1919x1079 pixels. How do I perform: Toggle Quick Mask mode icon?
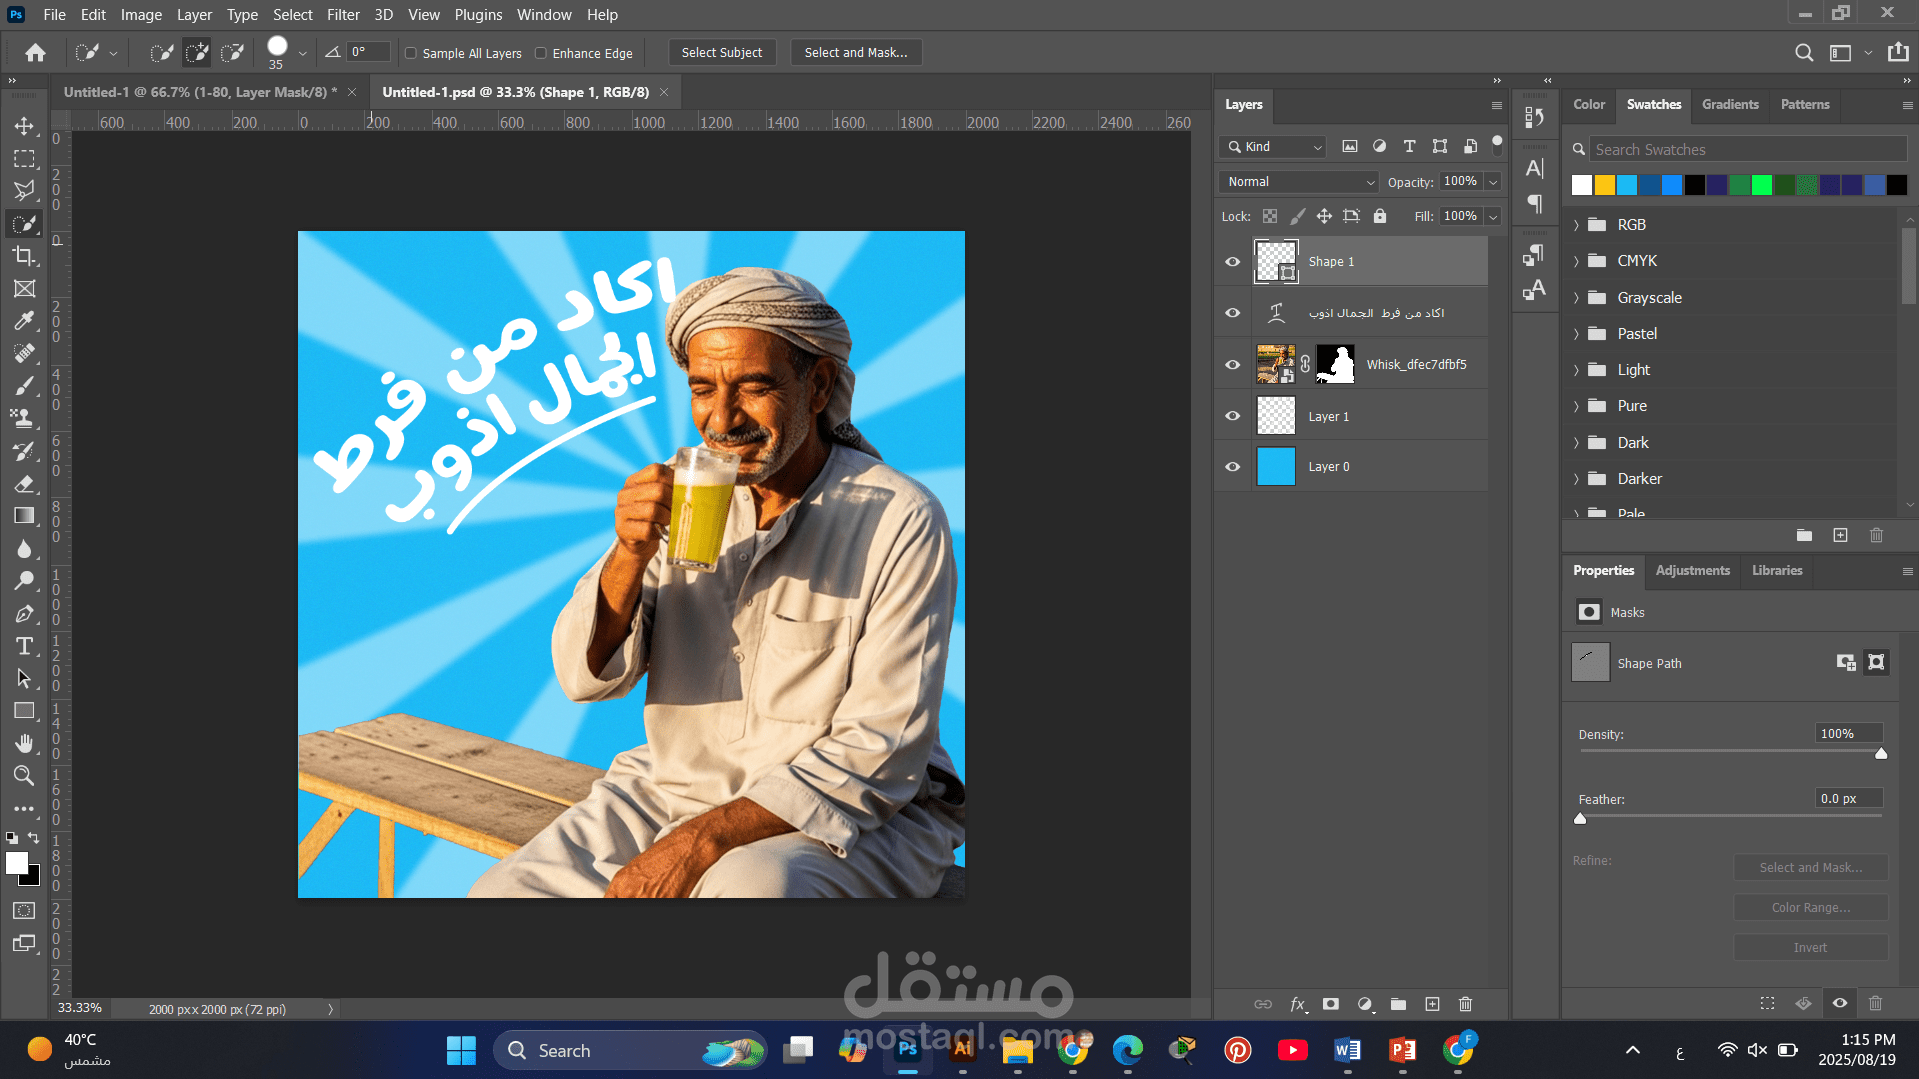[24, 911]
